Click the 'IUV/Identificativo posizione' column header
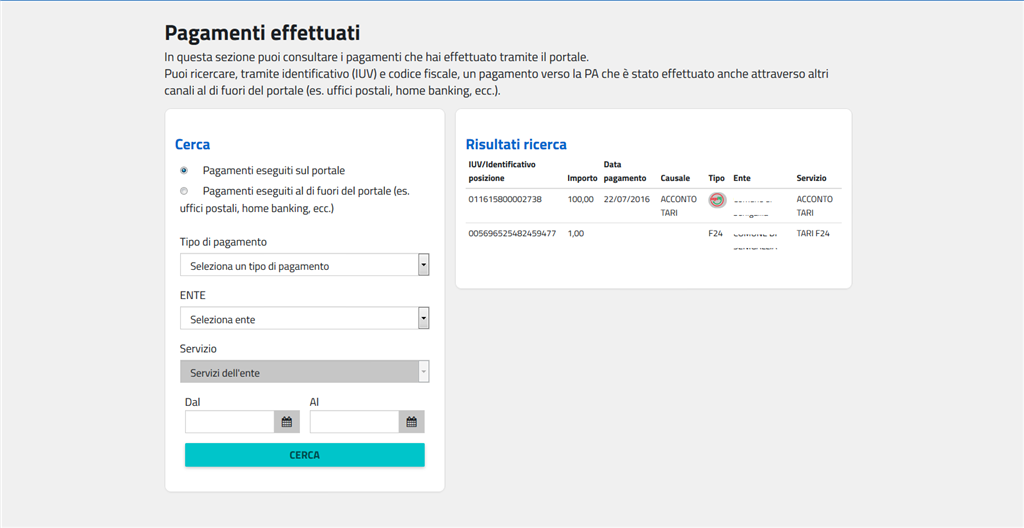Image resolution: width=1024 pixels, height=528 pixels. pyautogui.click(x=502, y=171)
